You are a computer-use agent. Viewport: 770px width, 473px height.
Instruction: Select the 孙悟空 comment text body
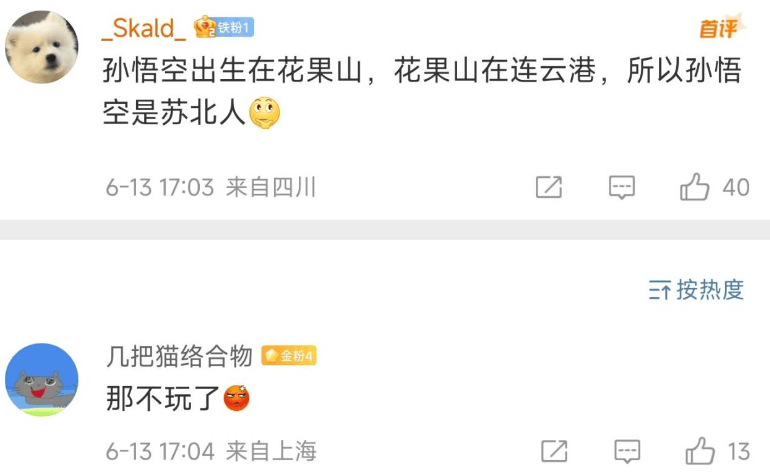(x=422, y=91)
